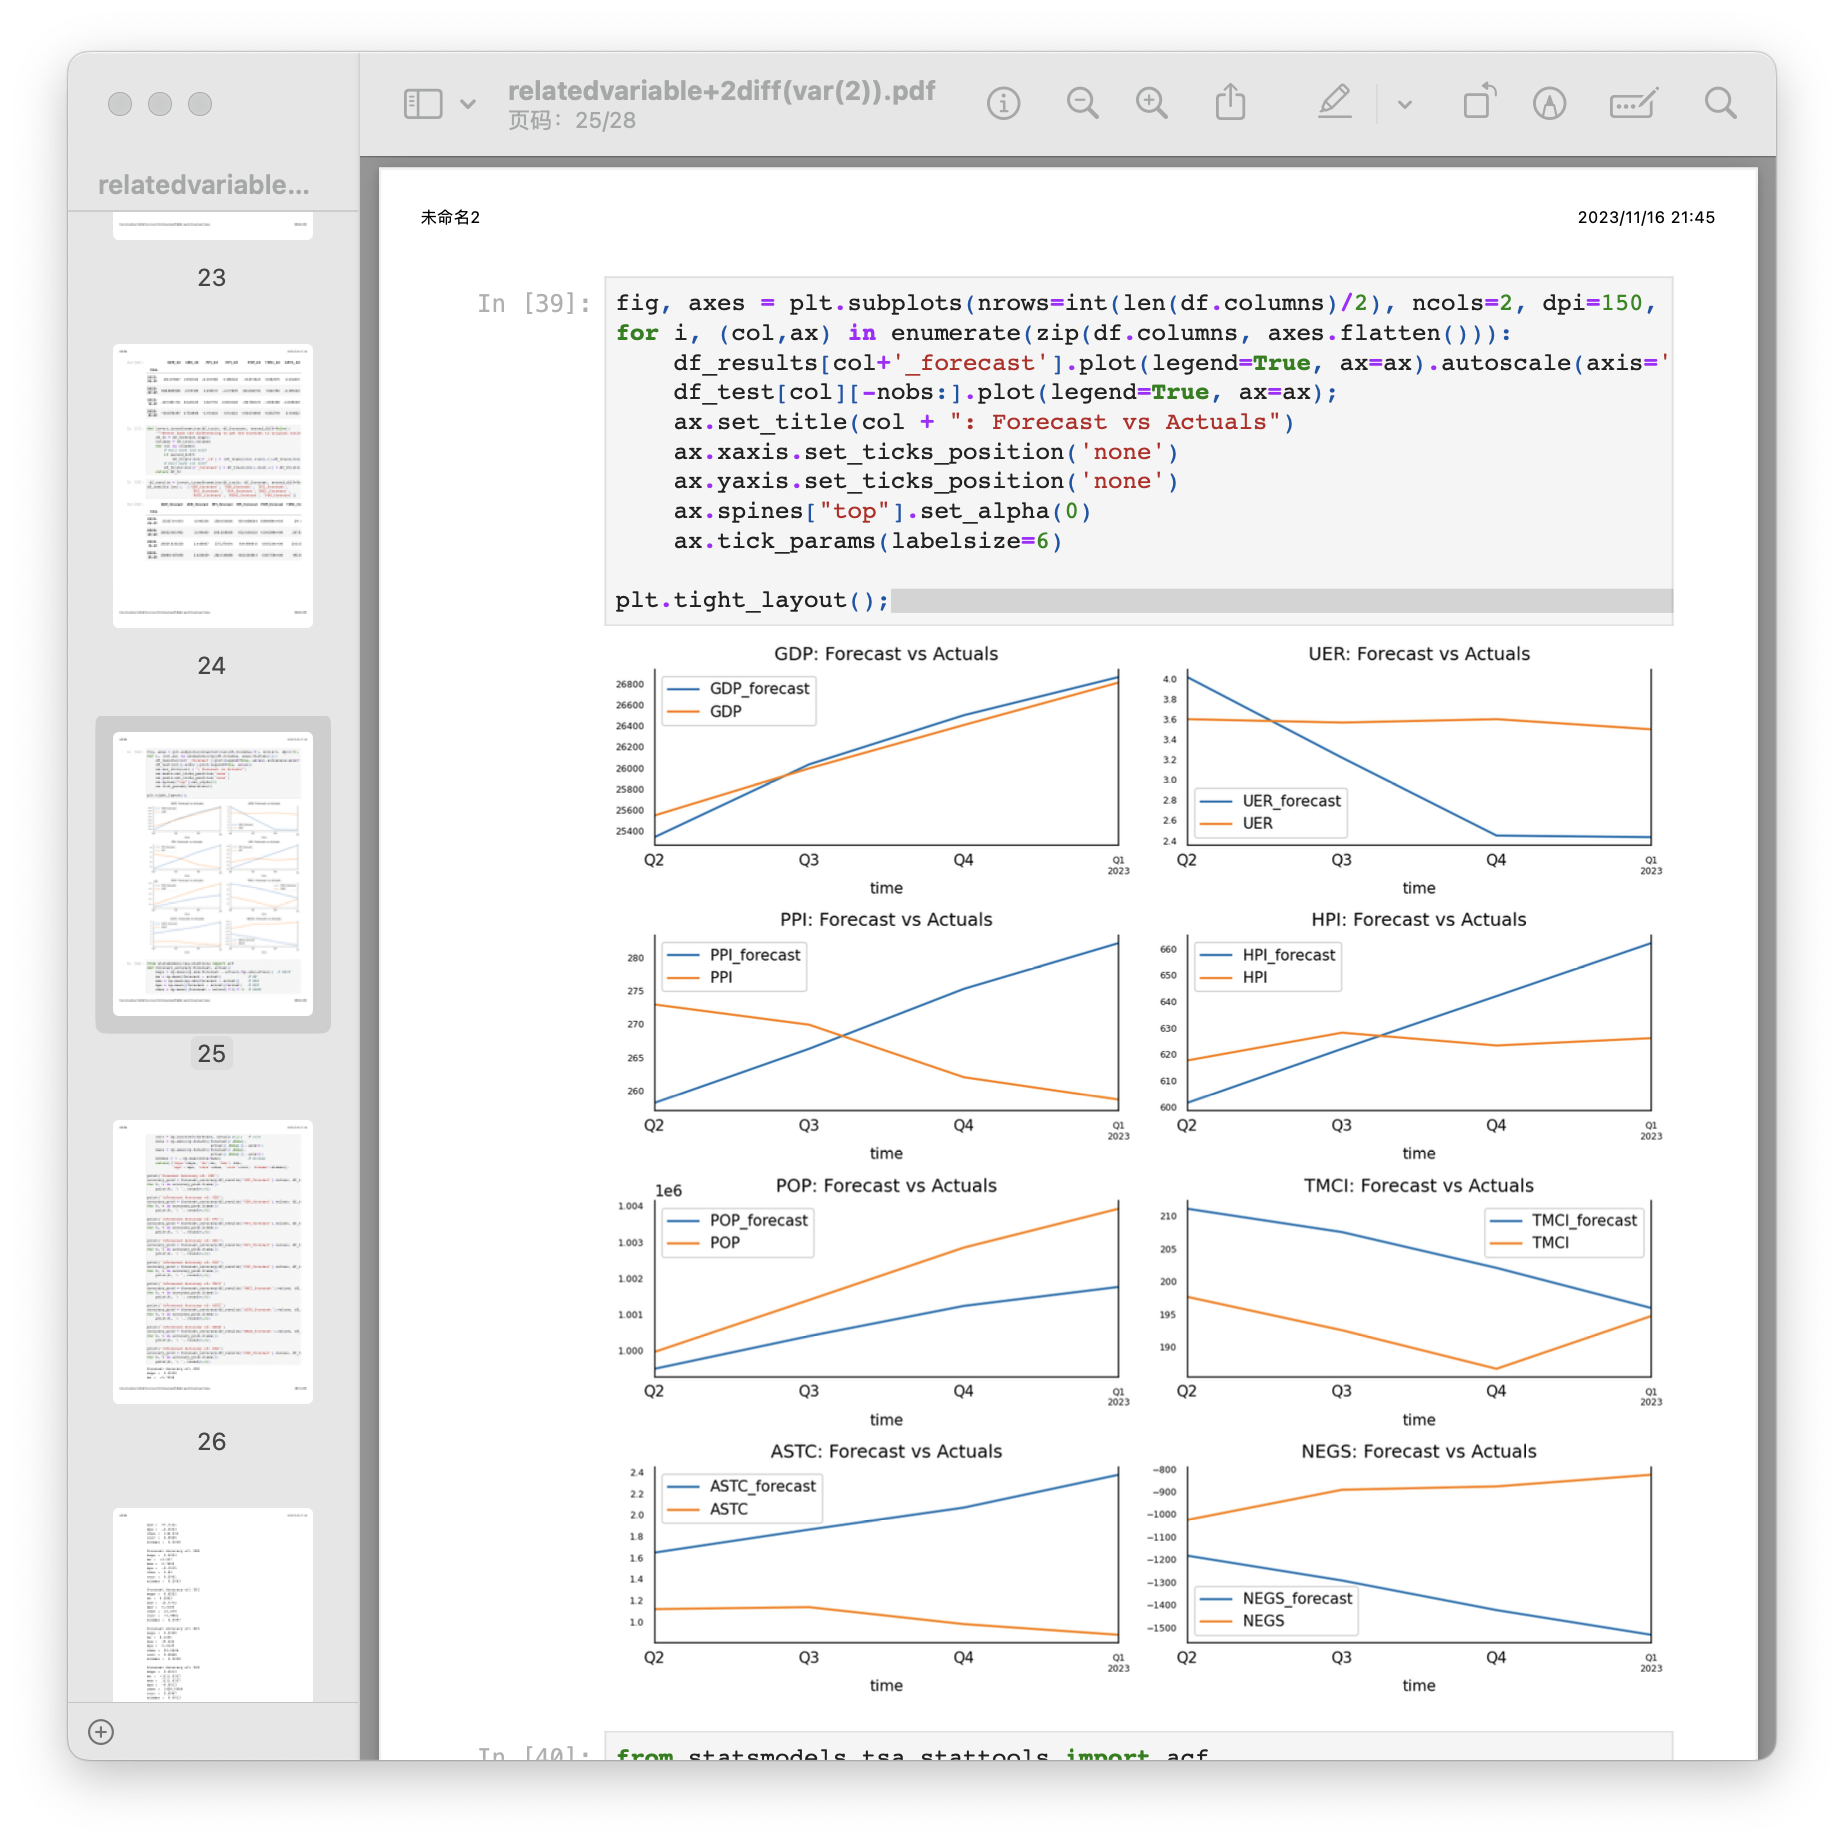
Task: Select page 25 thumbnail in sidebar
Action: click(213, 874)
